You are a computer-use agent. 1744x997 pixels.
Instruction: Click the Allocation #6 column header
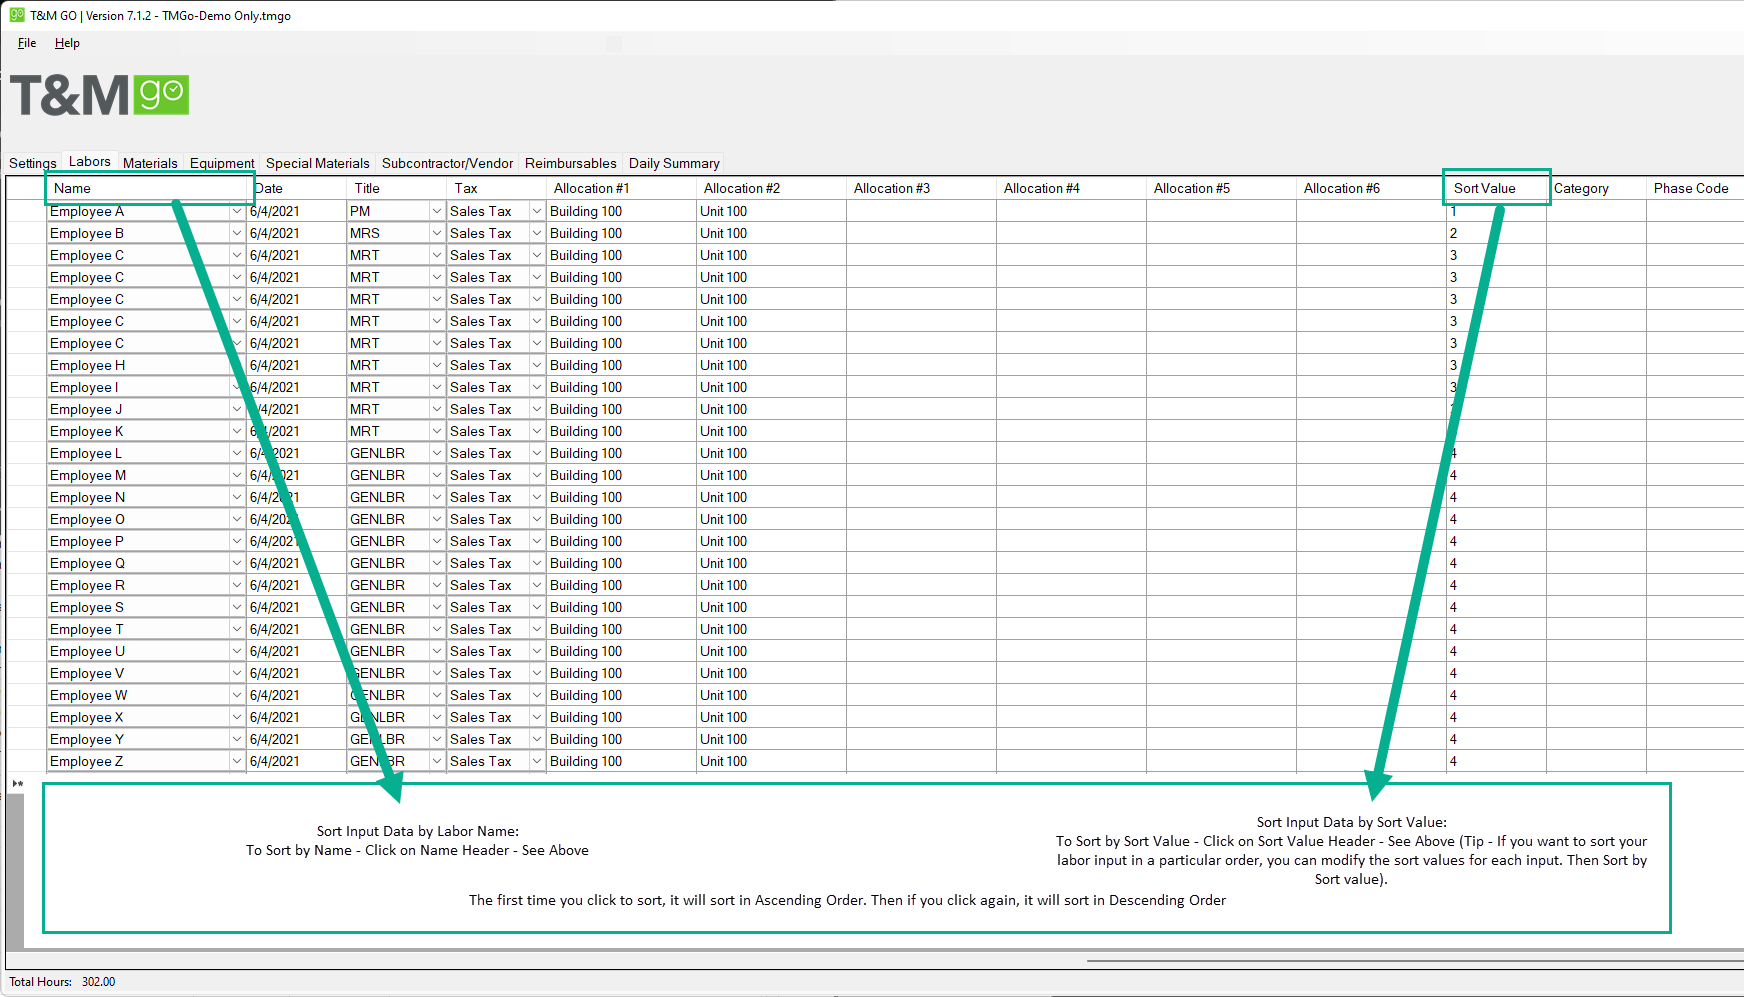(1372, 188)
